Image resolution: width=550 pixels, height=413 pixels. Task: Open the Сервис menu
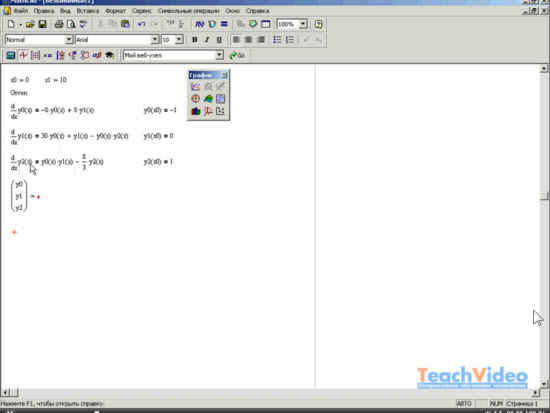pos(142,11)
